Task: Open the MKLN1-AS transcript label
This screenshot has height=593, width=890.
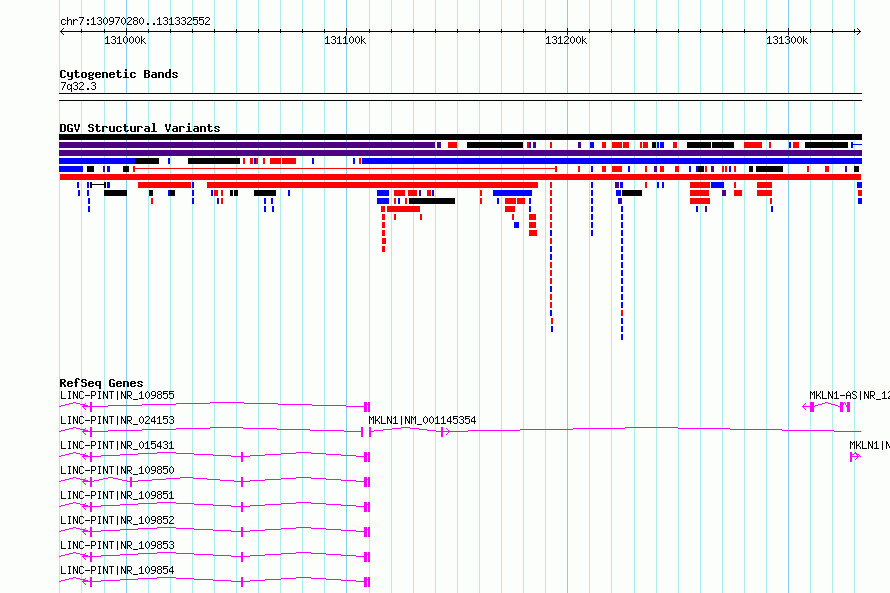Action: tap(849, 395)
